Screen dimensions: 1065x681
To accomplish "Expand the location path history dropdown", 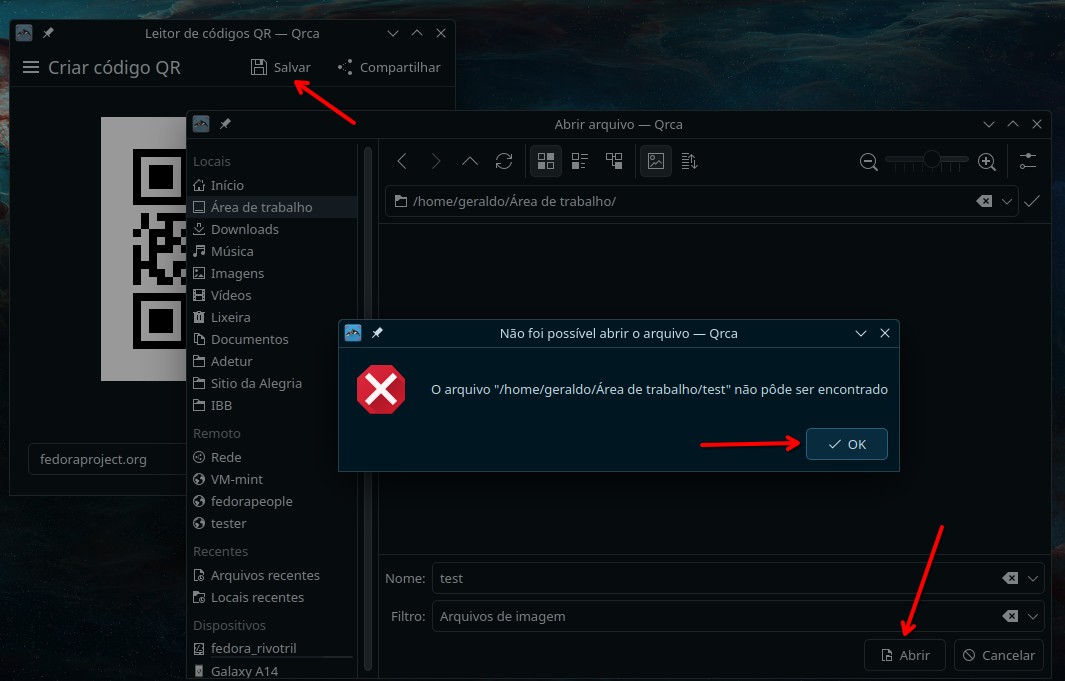I will click(x=1007, y=202).
